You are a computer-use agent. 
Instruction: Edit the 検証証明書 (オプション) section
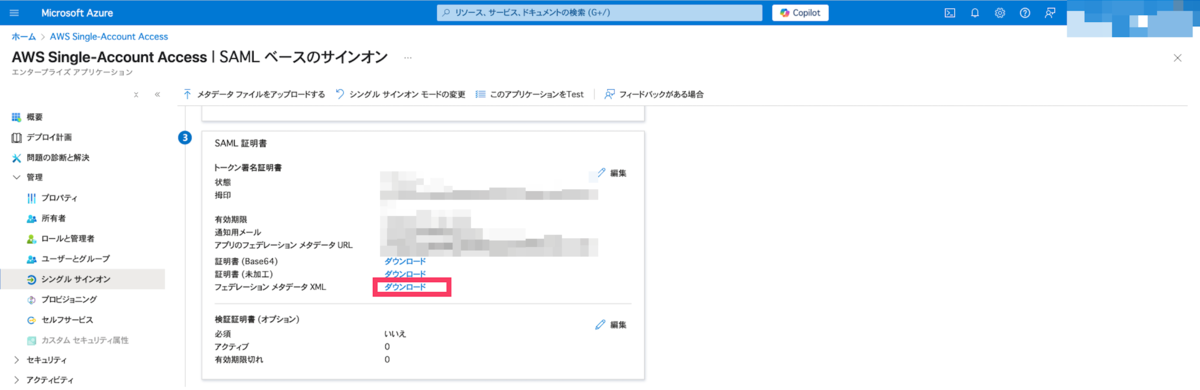pyautogui.click(x=611, y=324)
